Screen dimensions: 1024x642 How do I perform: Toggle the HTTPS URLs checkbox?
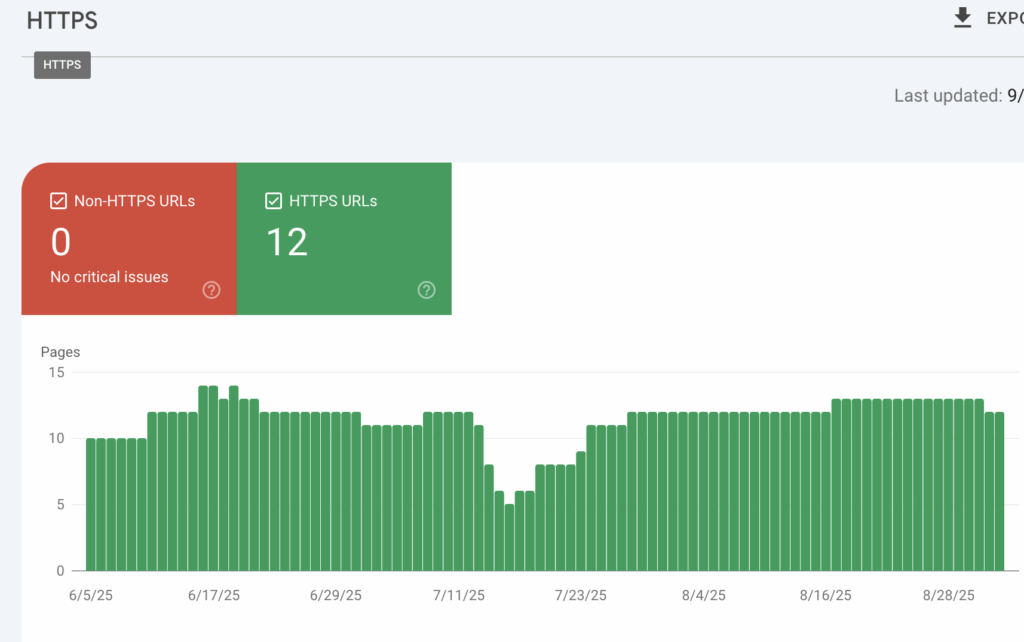(x=273, y=201)
